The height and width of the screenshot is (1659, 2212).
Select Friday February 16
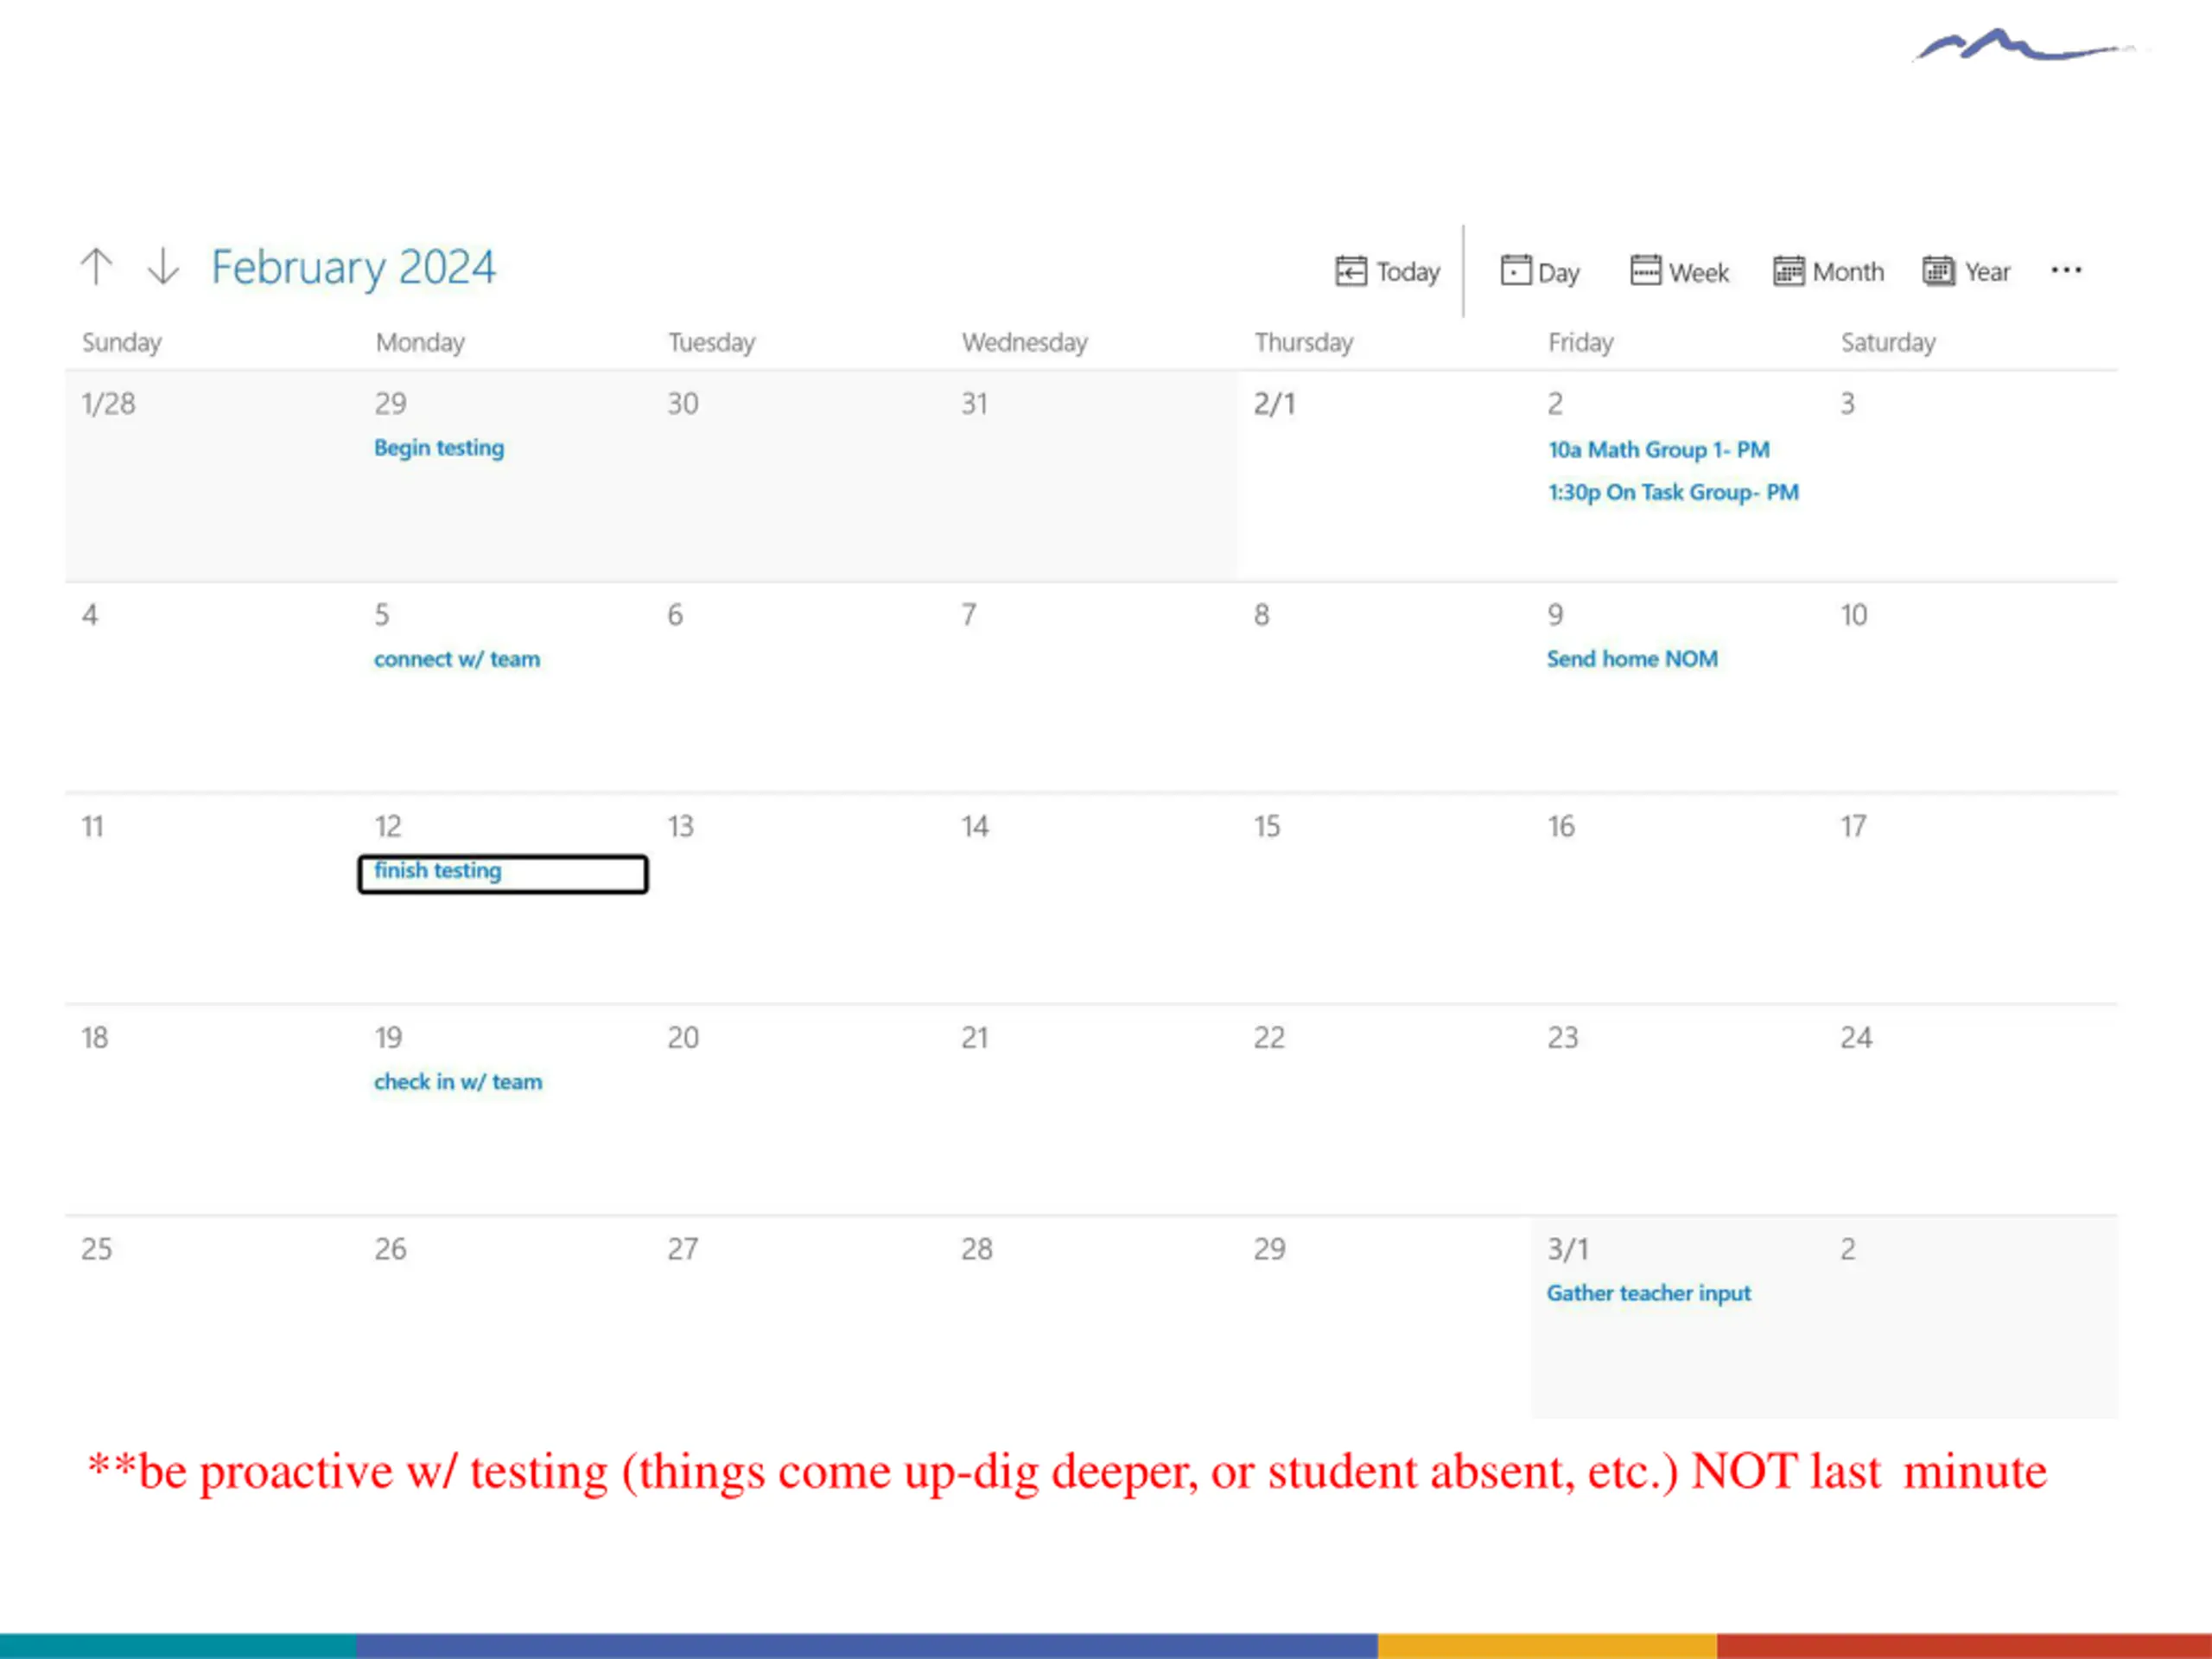1561,827
